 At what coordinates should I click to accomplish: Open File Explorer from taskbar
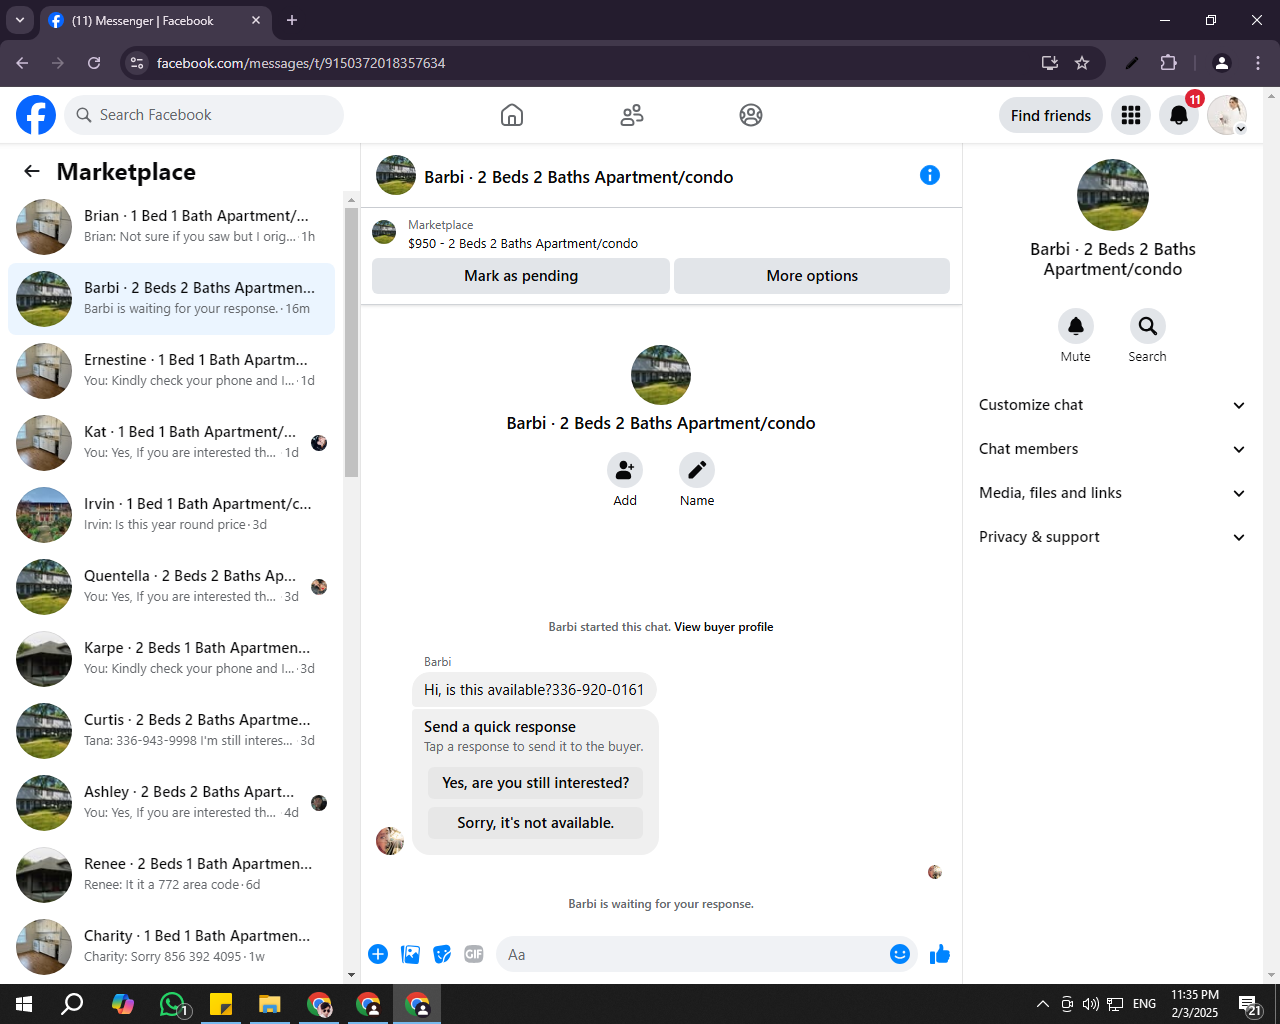click(x=270, y=1004)
